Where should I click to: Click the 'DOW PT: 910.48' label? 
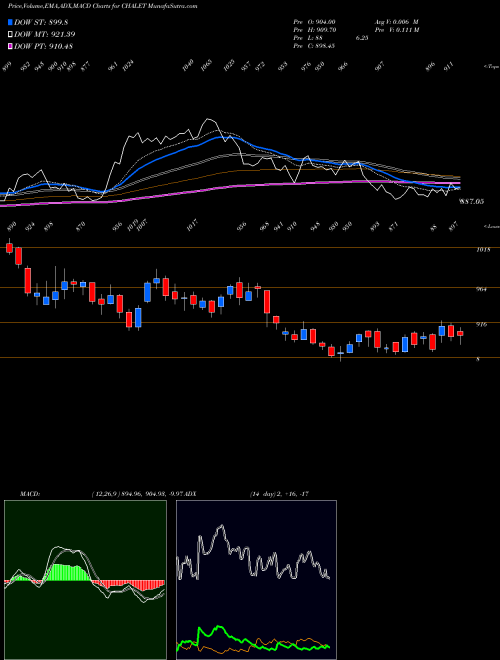pos(44,46)
